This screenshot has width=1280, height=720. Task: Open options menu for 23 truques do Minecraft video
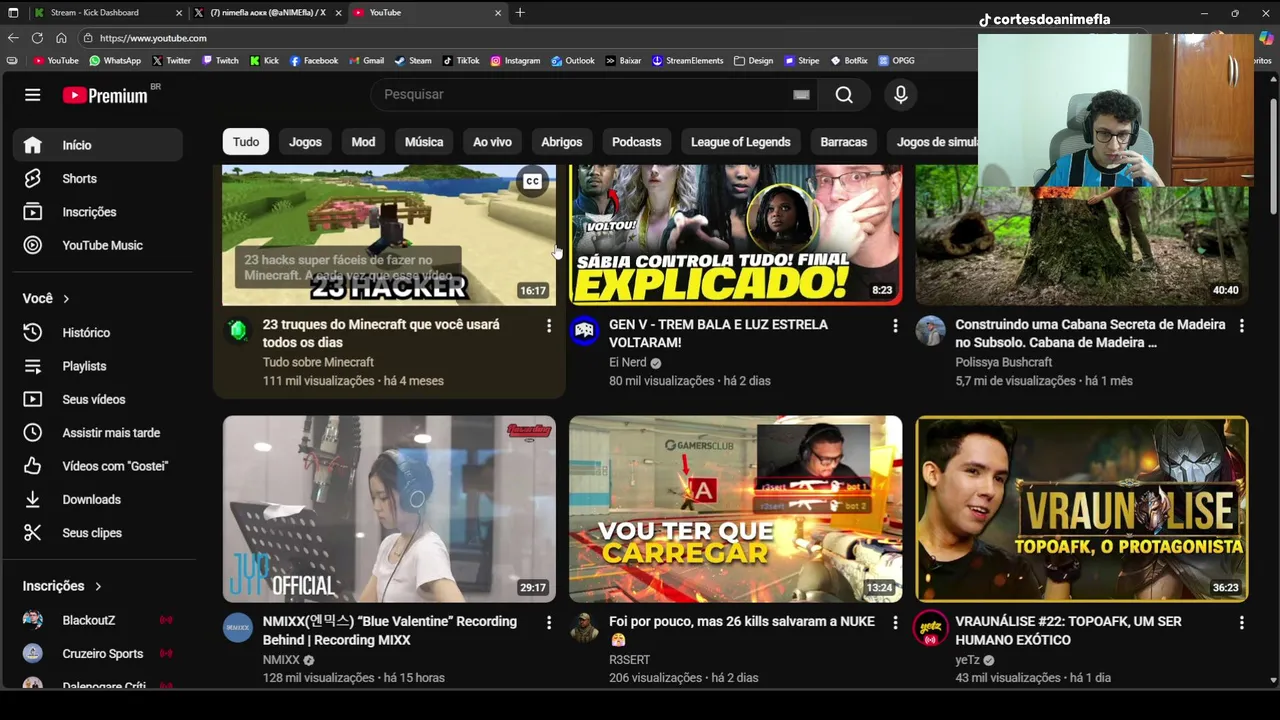tap(548, 326)
